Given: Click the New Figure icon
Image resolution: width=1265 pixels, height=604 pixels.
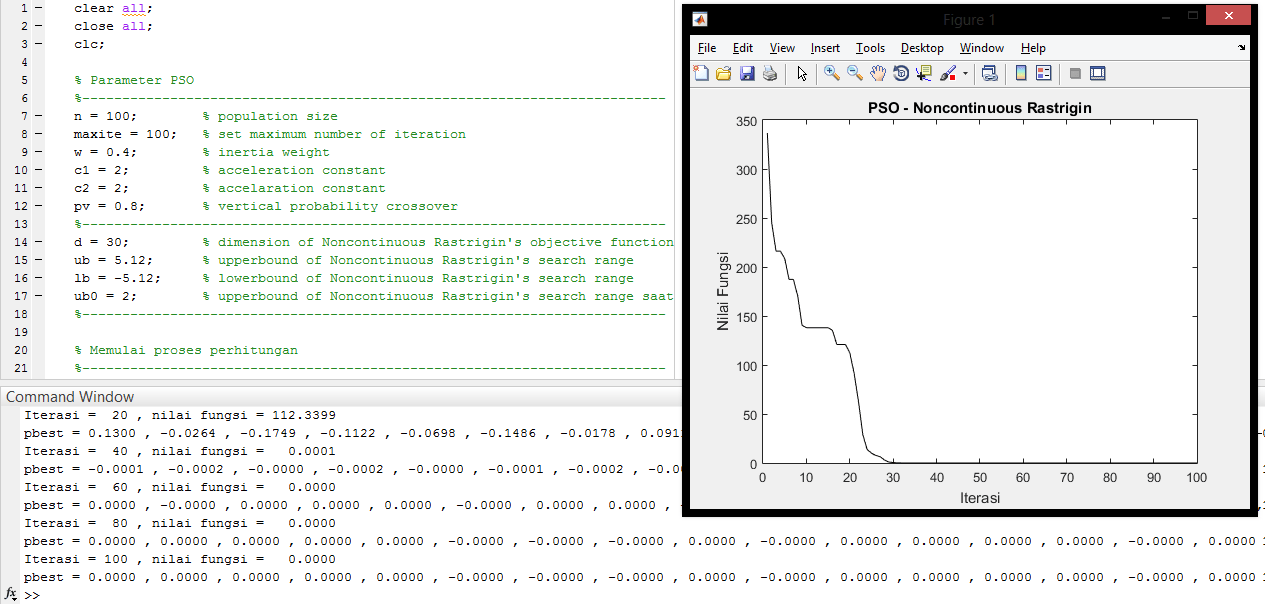Looking at the screenshot, I should pos(702,73).
